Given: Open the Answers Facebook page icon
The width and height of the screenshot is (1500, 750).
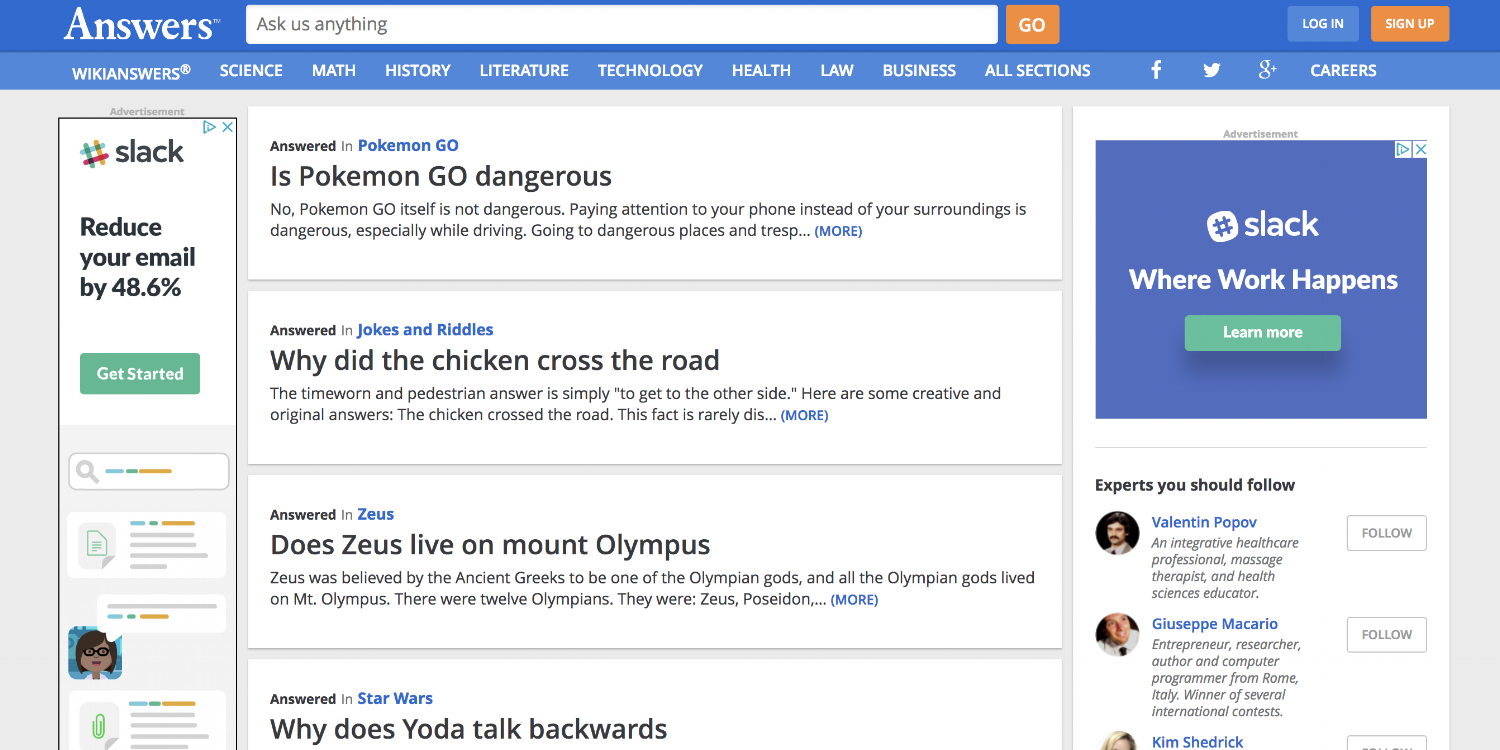Looking at the screenshot, I should point(1156,70).
